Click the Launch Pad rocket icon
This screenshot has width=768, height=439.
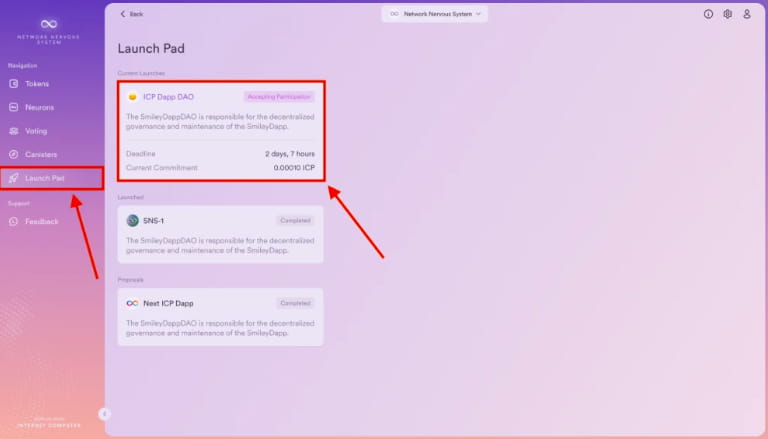click(14, 178)
